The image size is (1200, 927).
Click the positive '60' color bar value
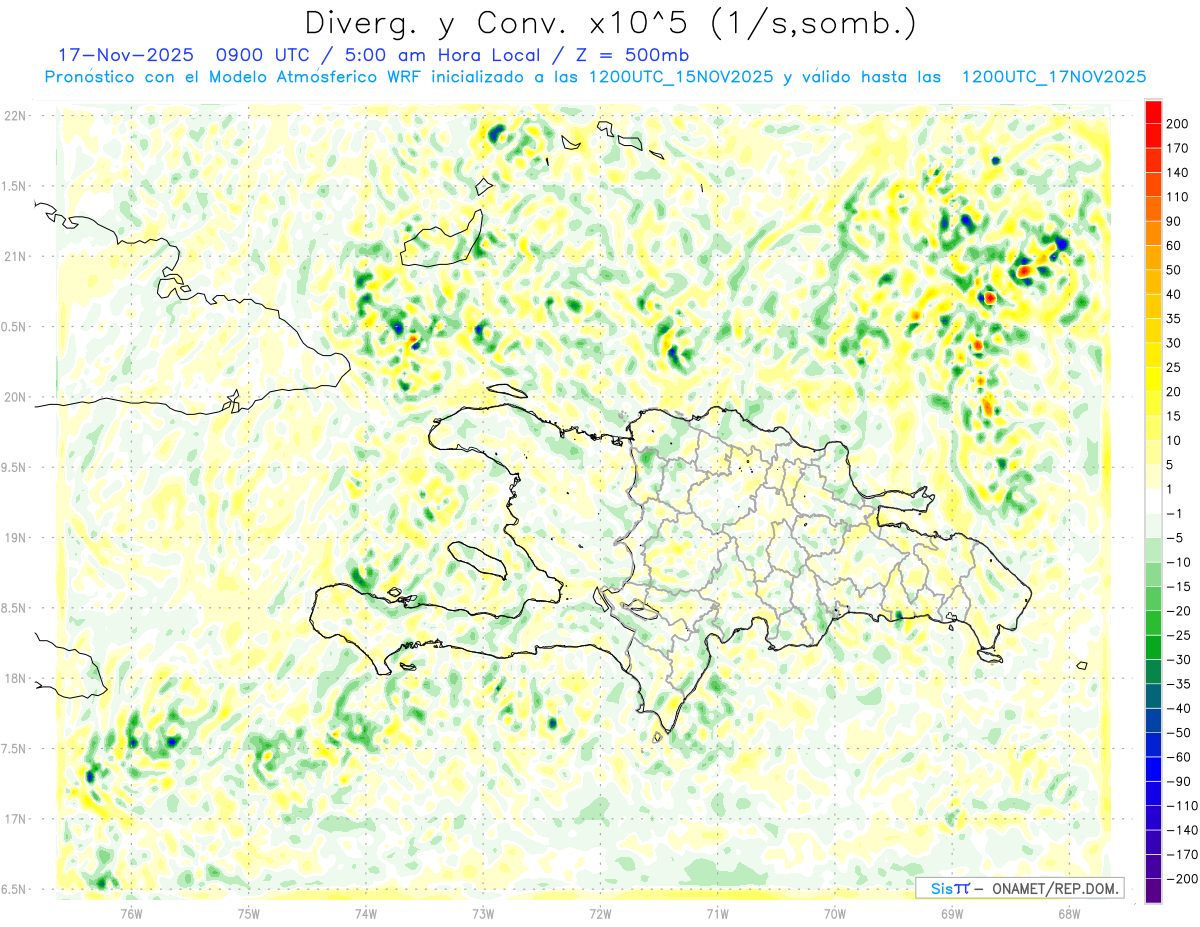(1174, 246)
